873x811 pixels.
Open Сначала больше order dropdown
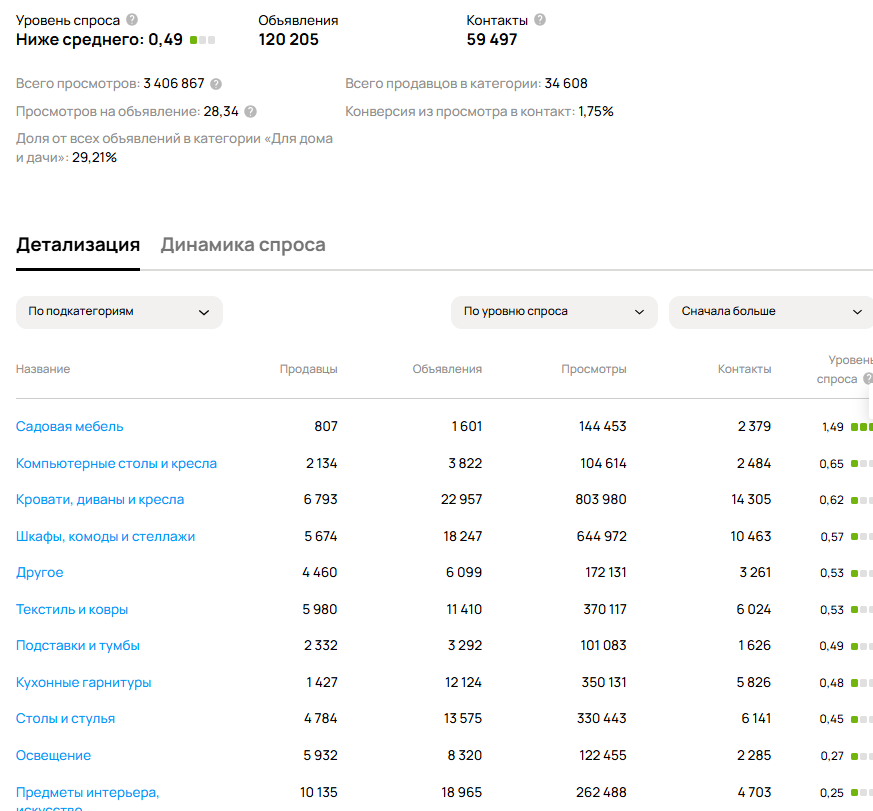(771, 312)
